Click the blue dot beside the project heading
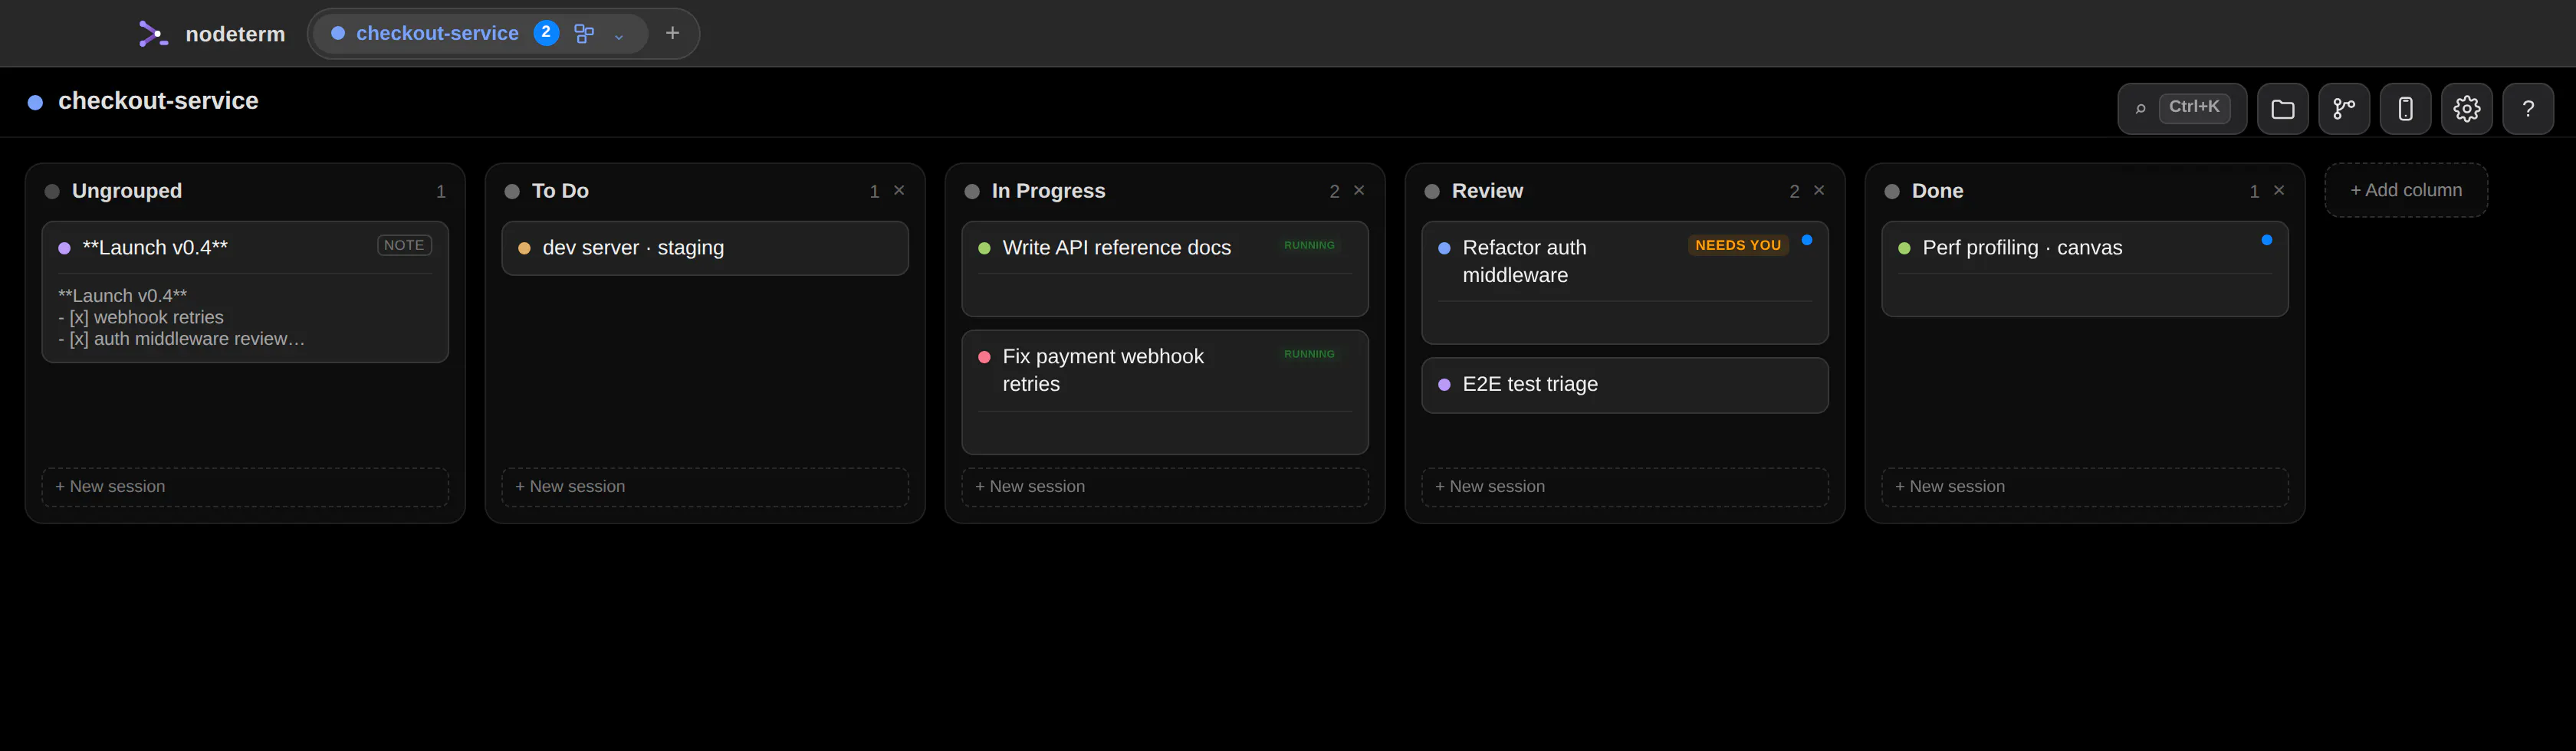 35,103
